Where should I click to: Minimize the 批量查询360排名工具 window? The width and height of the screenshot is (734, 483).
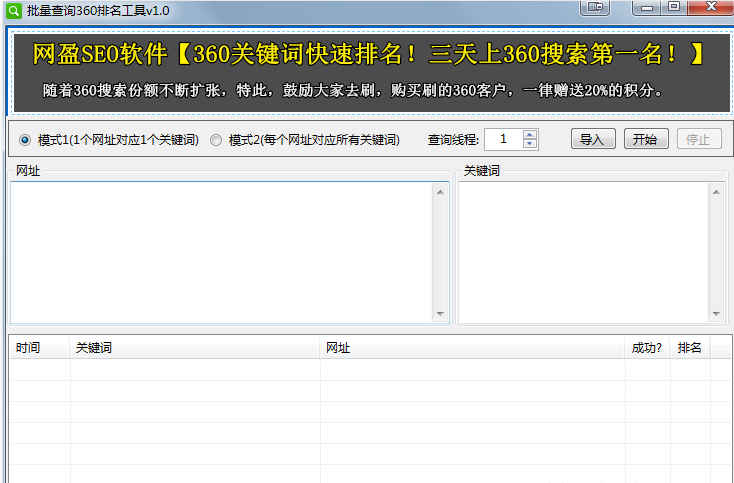point(647,7)
